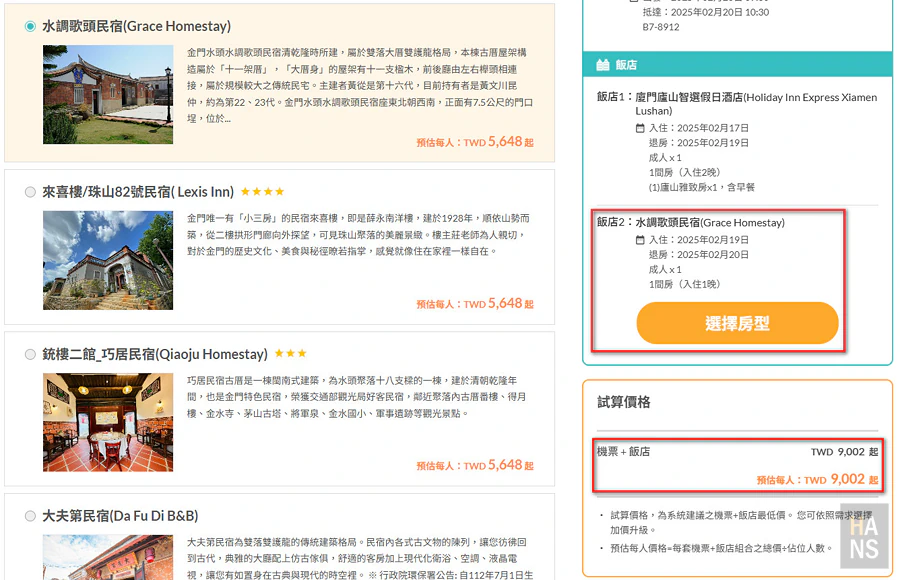Click the Lexis Inn price 預估每人 TWD 5,648 起

tap(475, 304)
